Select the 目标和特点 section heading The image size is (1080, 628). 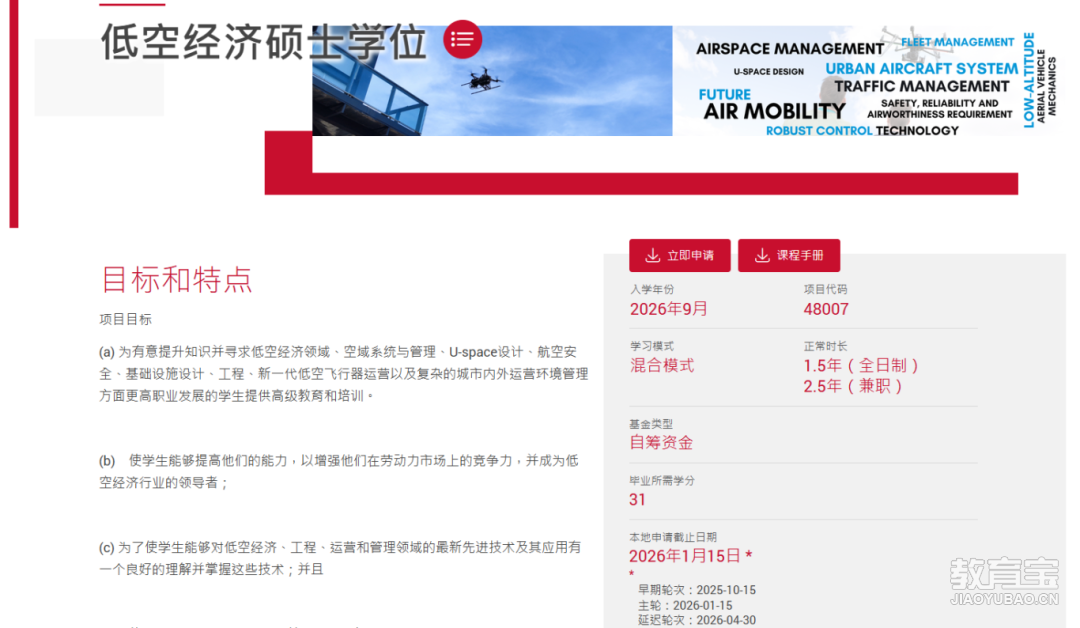click(x=177, y=279)
